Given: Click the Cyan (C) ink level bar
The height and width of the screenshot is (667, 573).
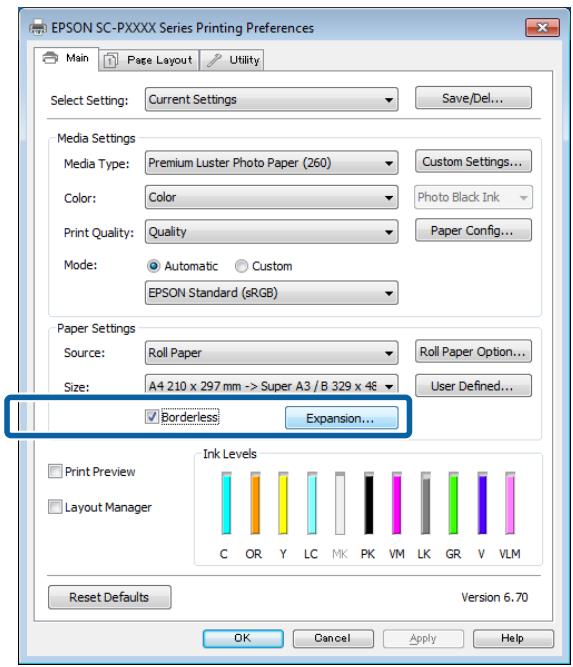Looking at the screenshot, I should coord(226,503).
